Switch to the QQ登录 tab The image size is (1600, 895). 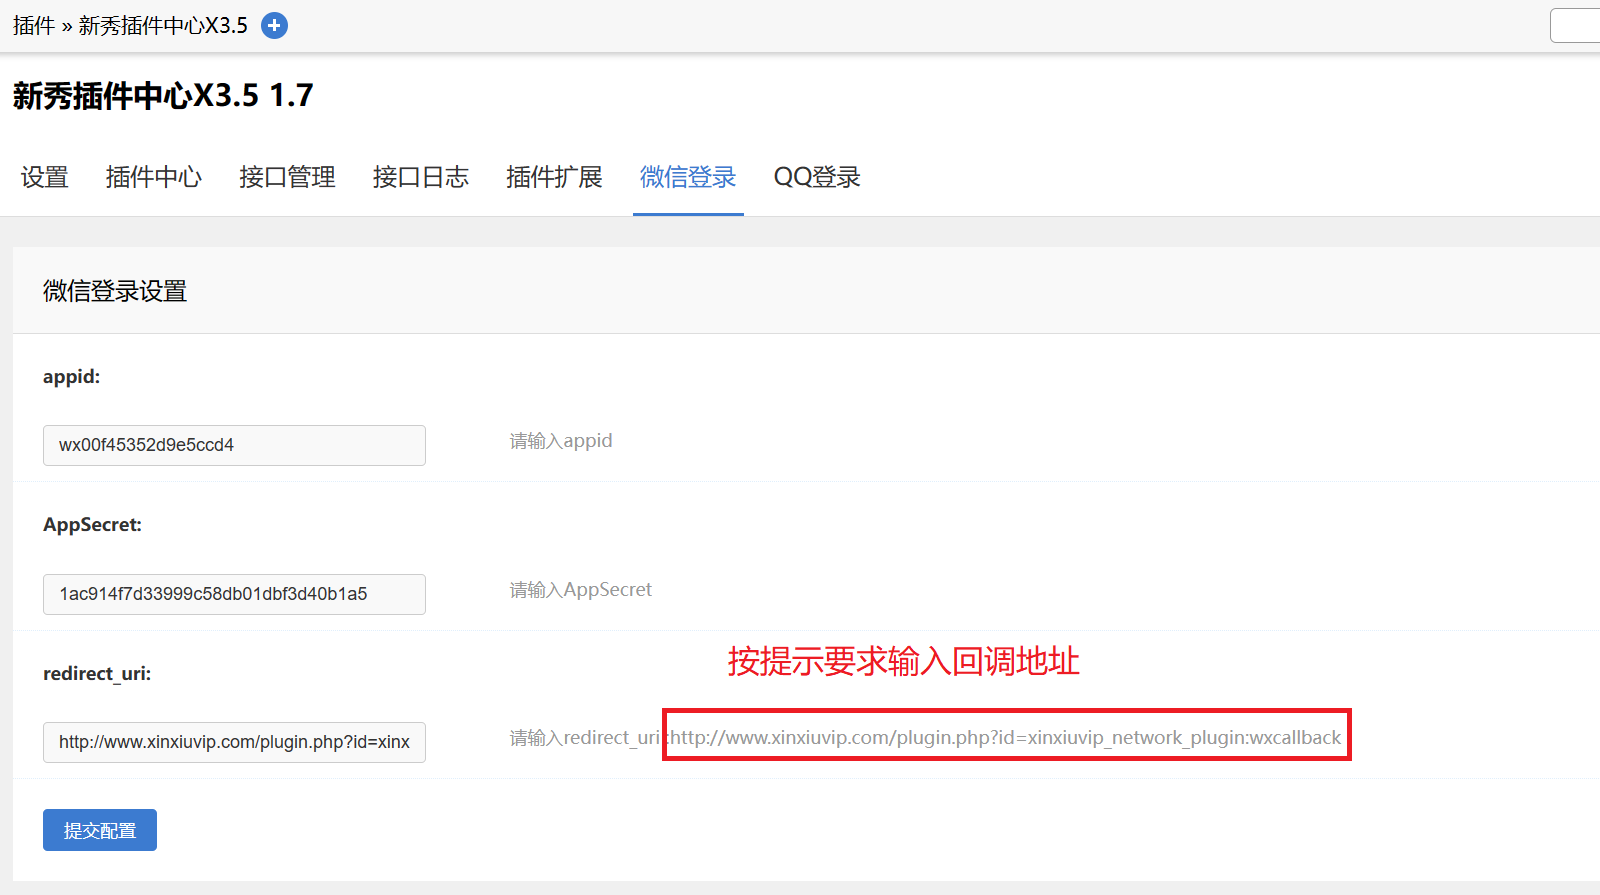[817, 178]
